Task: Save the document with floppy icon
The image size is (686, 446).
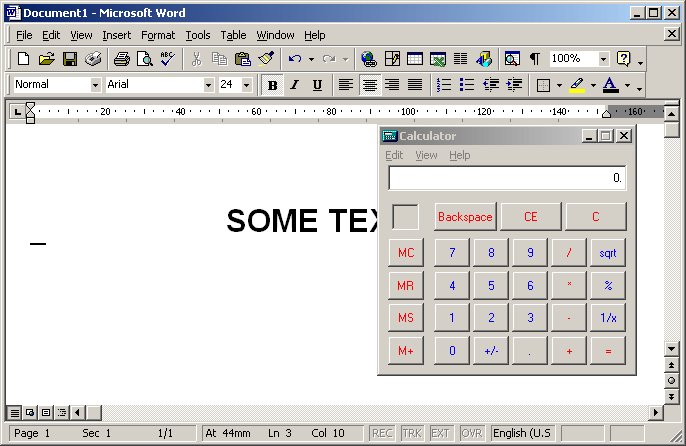Action: coord(70,59)
